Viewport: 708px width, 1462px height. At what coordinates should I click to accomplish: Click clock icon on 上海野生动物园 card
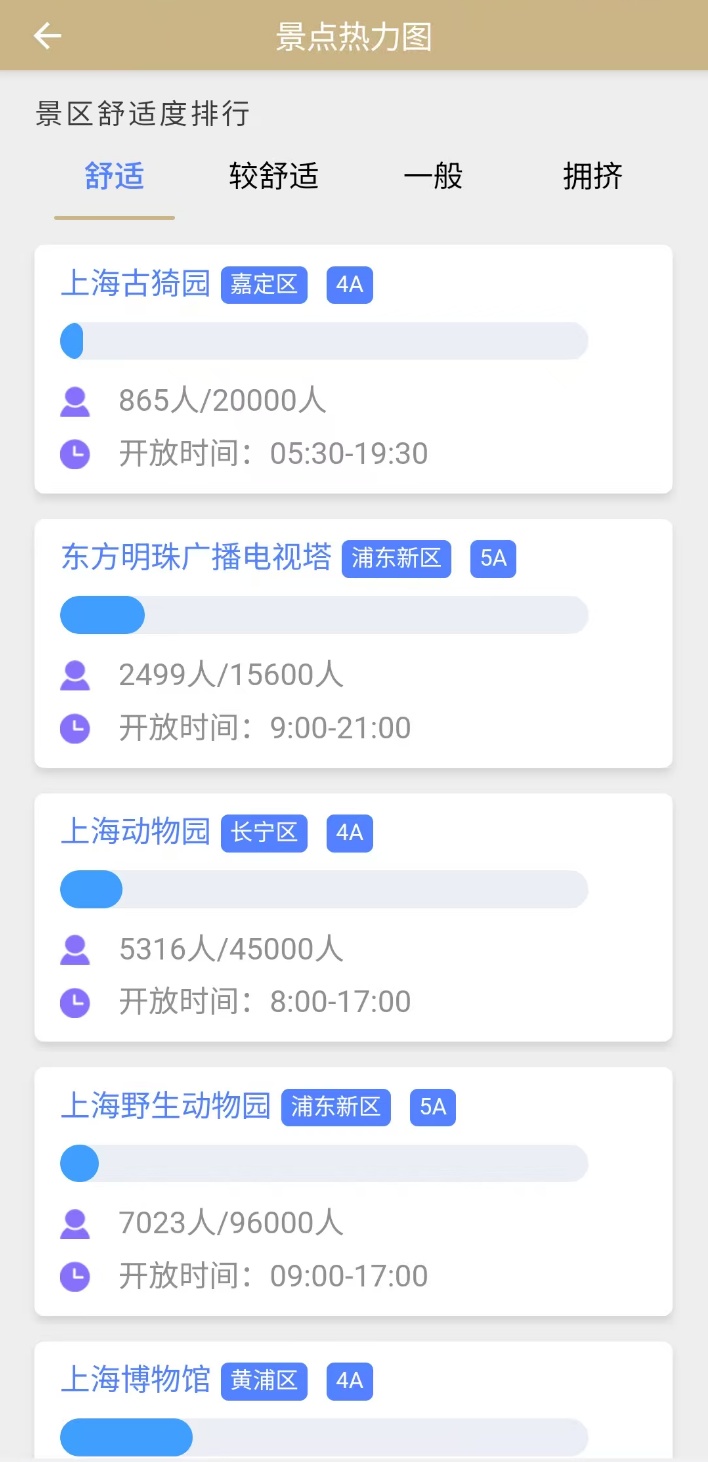pyautogui.click(x=75, y=1276)
